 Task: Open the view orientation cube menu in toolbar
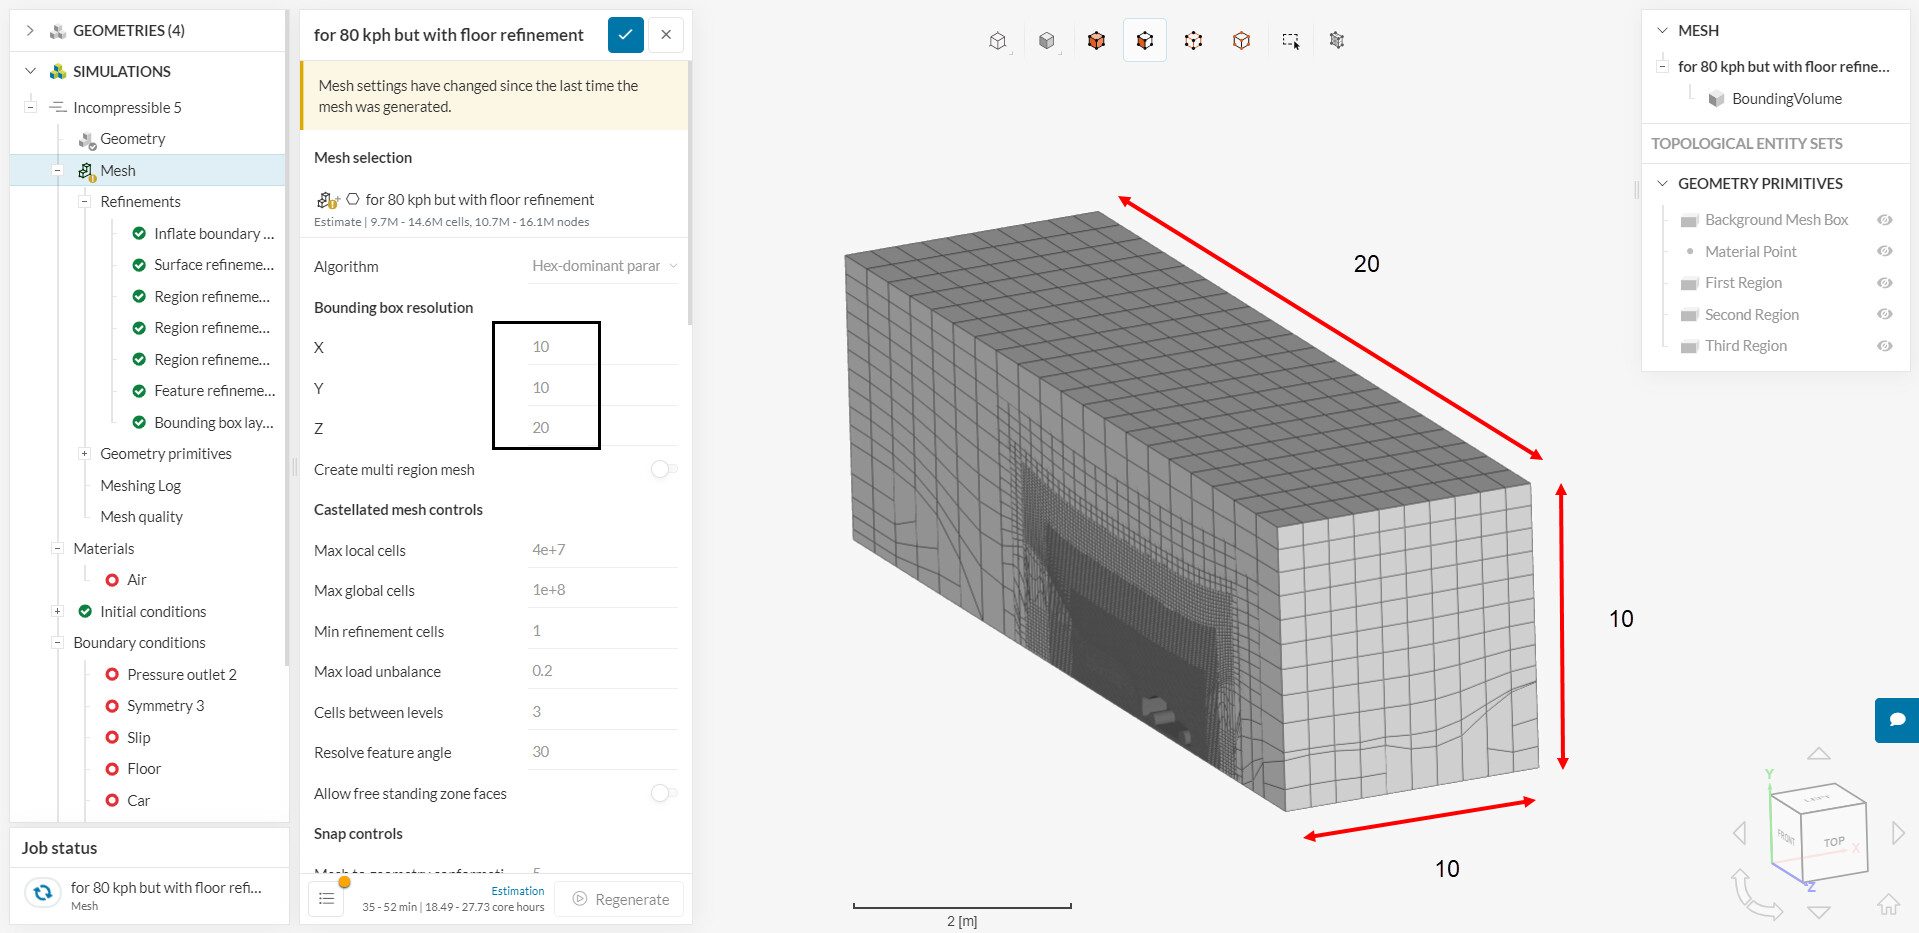point(998,41)
